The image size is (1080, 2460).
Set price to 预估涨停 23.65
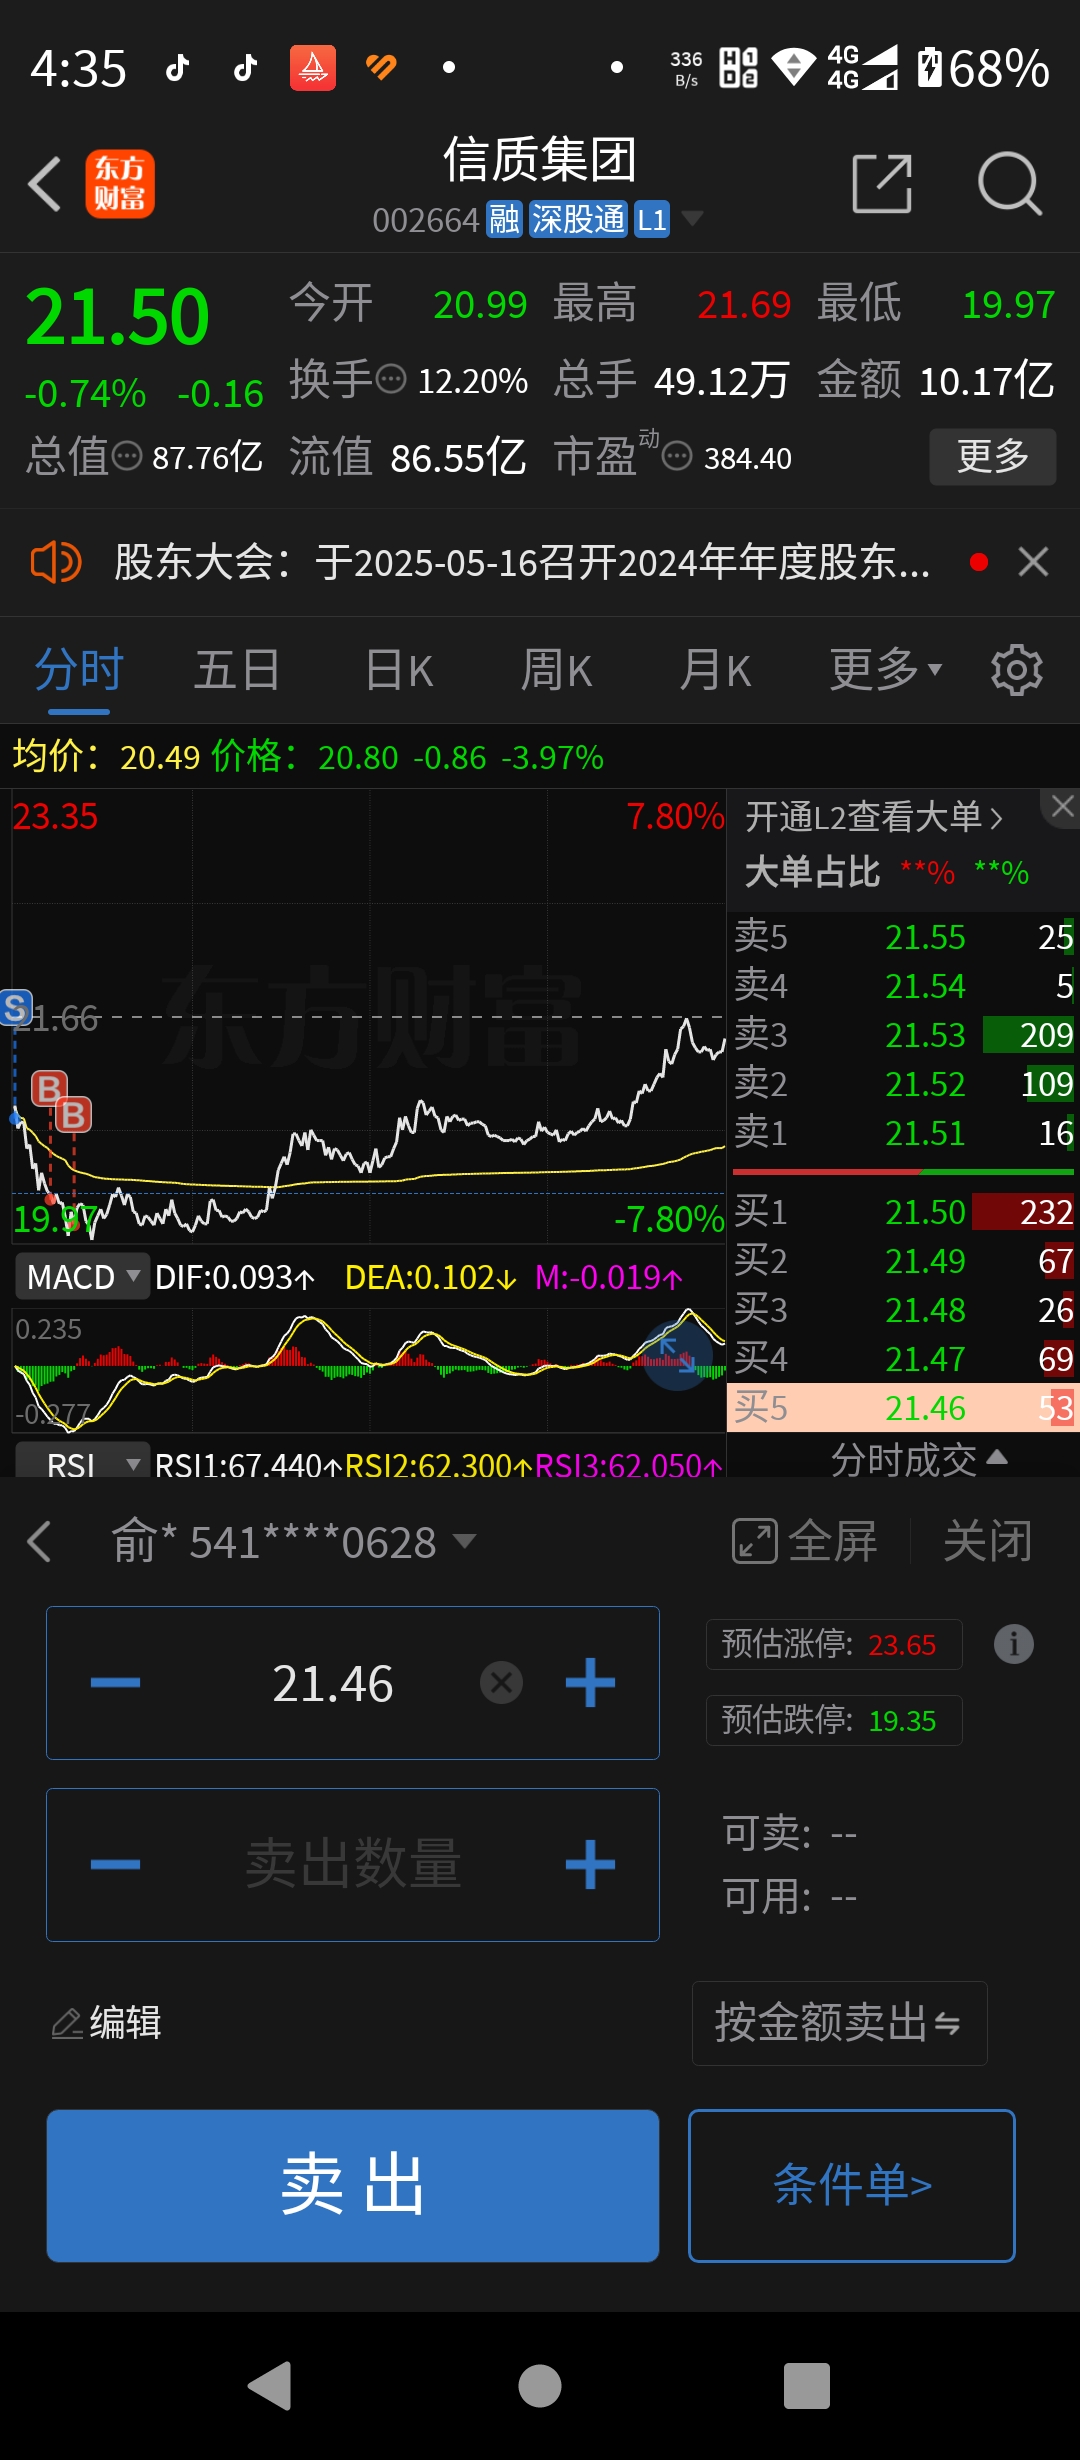point(834,1644)
